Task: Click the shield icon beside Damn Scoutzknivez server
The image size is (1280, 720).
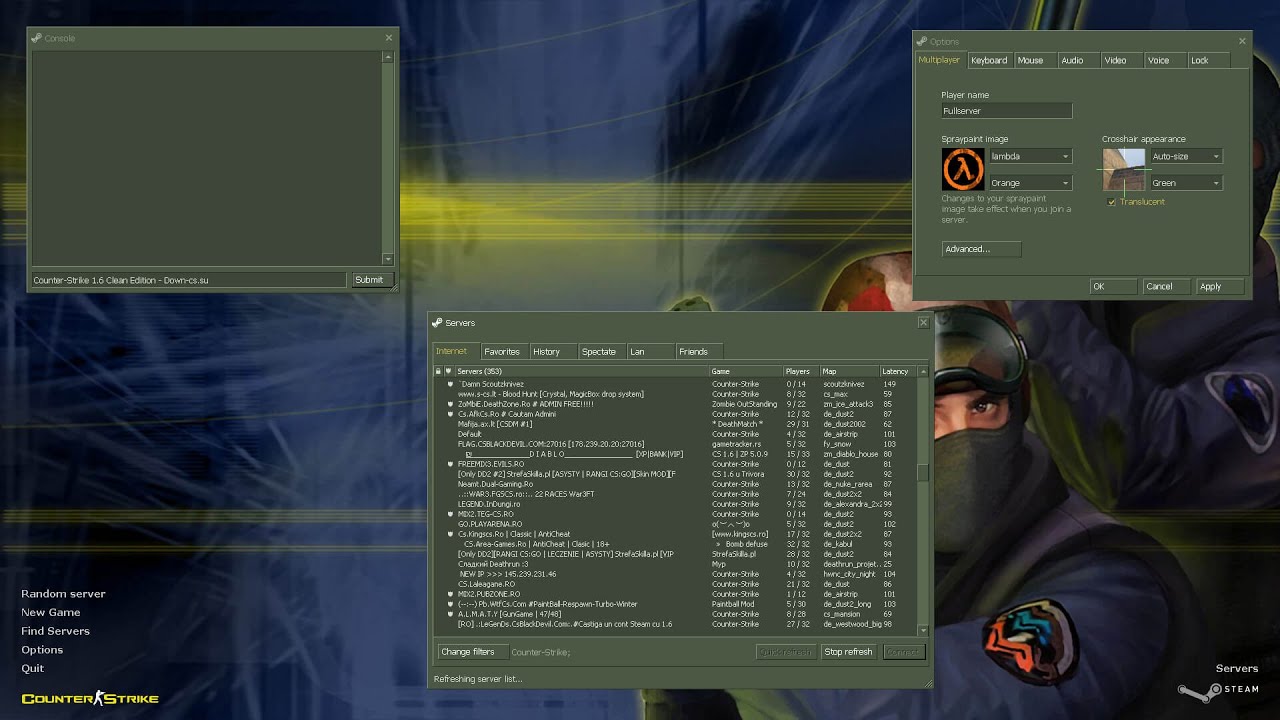Action: coord(450,384)
